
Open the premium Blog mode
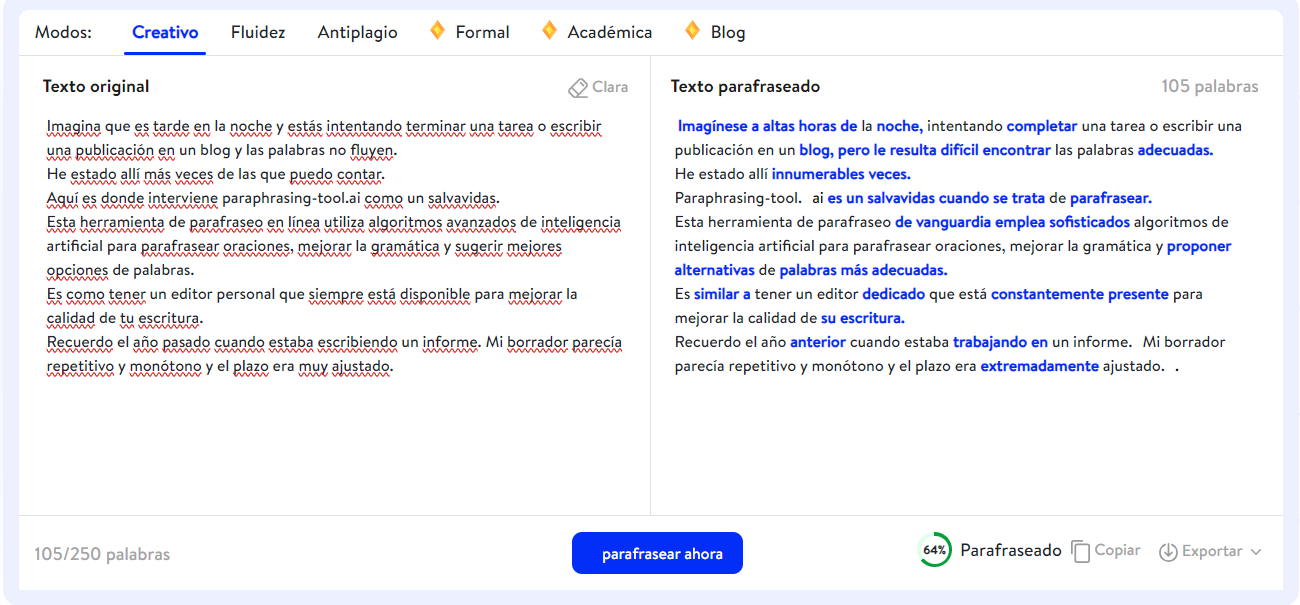coord(715,32)
